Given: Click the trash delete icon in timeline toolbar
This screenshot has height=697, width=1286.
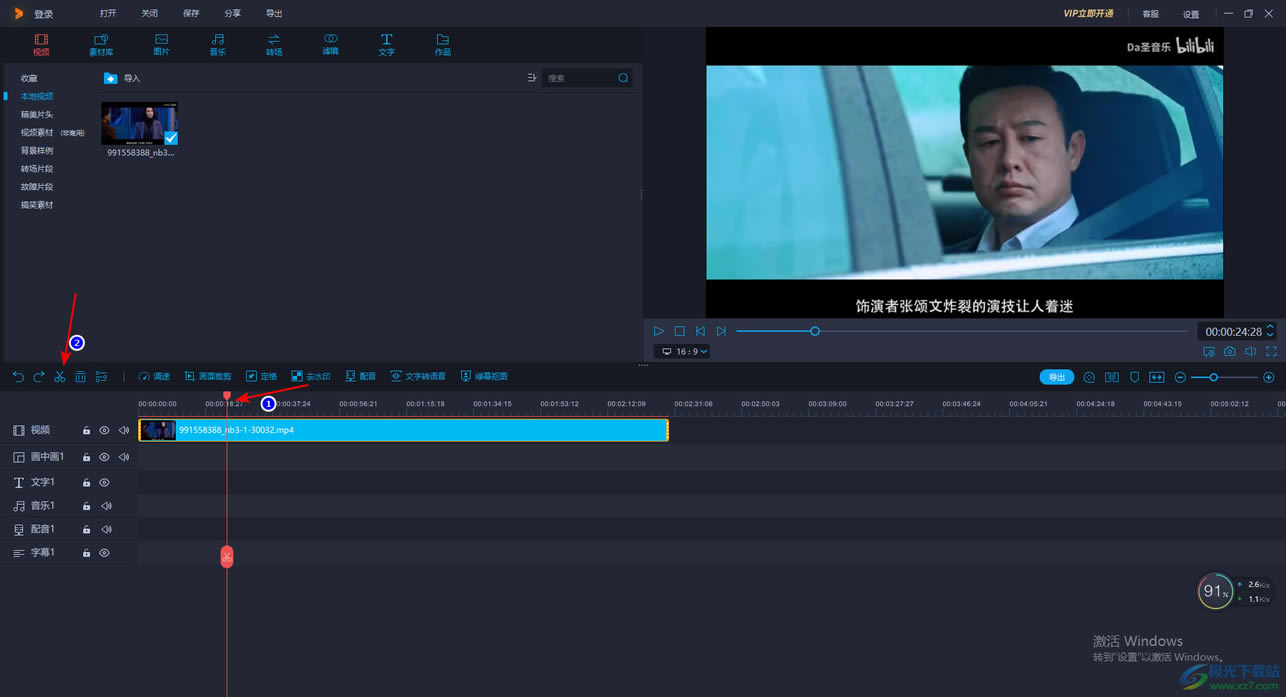Looking at the screenshot, I should point(80,377).
